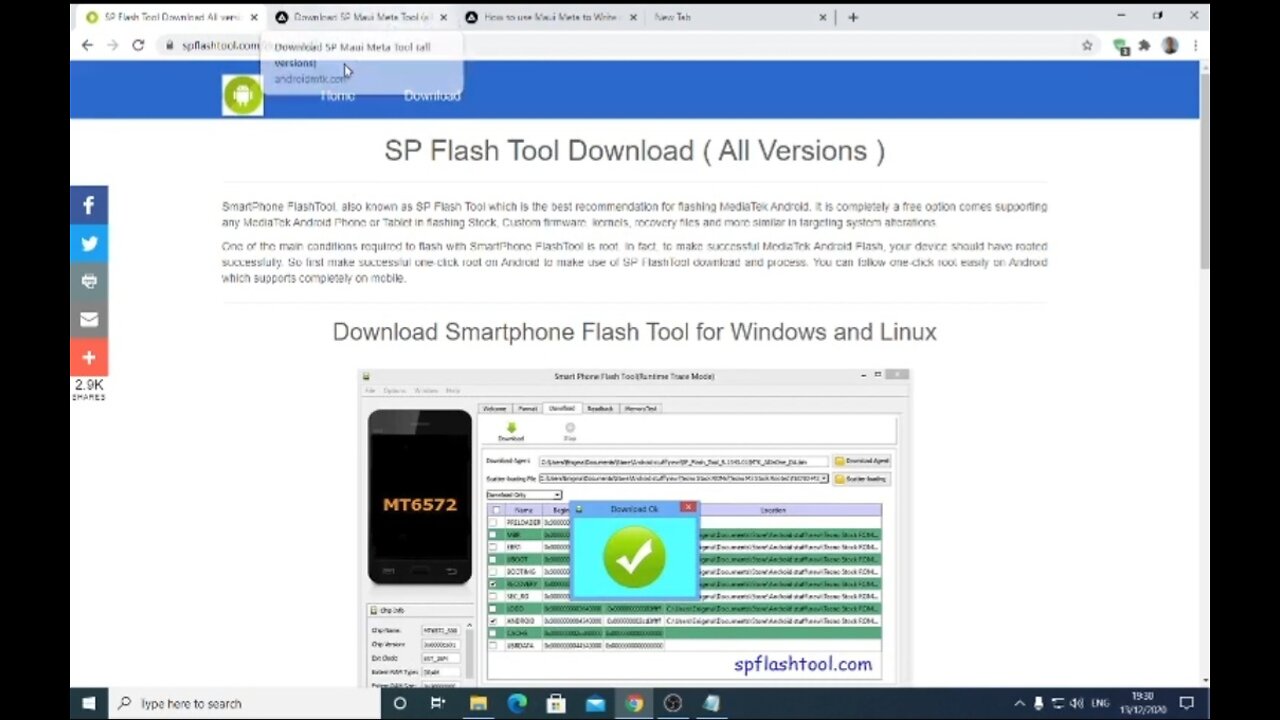Open the green extension icon in the toolbar
Screen dimensions: 1280x720
(1121, 45)
